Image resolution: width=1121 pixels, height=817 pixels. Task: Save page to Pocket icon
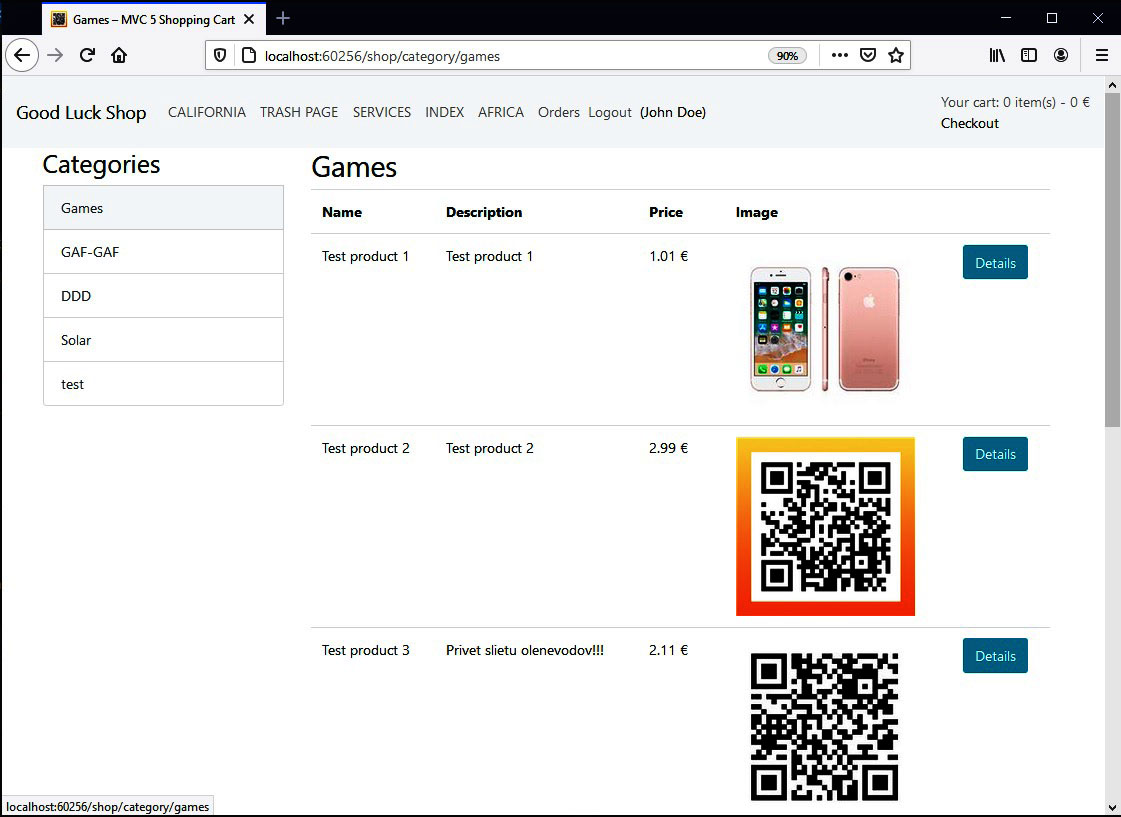[868, 55]
